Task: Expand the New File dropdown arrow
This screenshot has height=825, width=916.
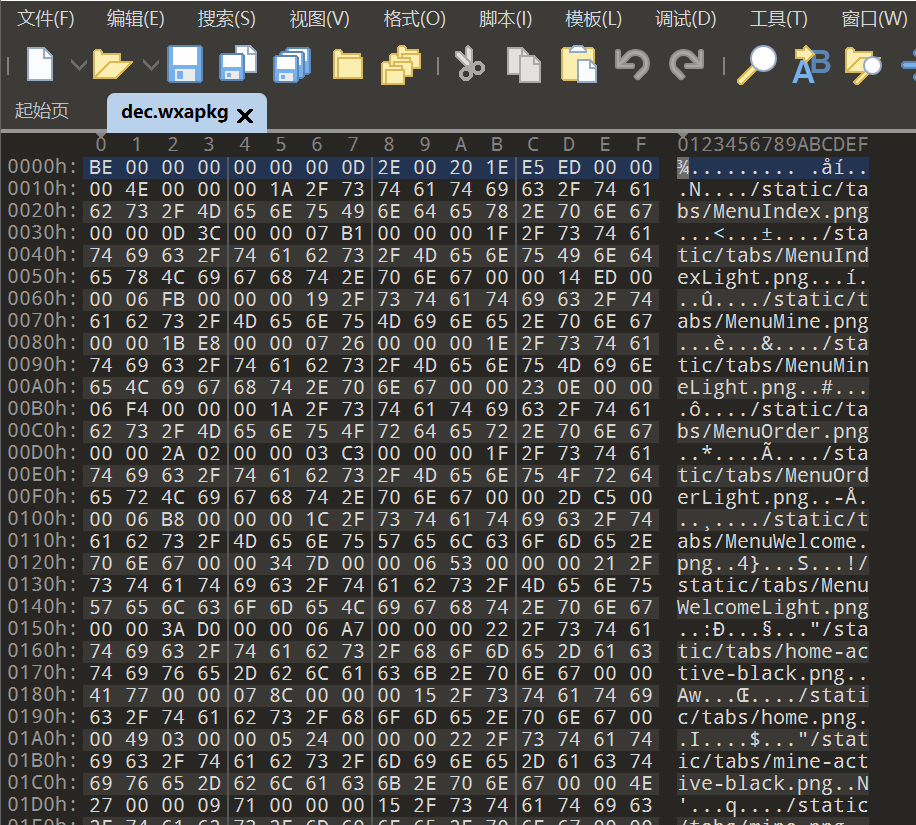Action: 78,65
